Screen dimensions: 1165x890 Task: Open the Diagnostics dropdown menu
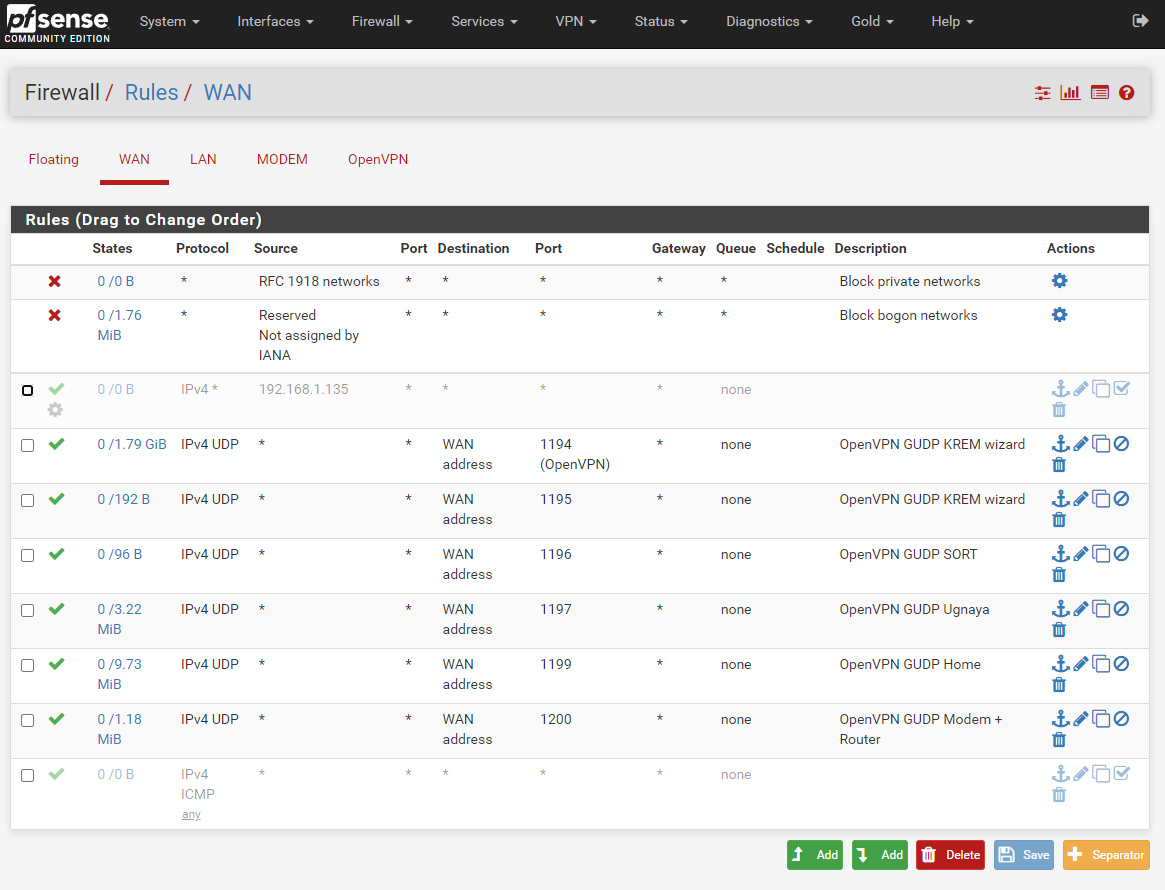[769, 22]
